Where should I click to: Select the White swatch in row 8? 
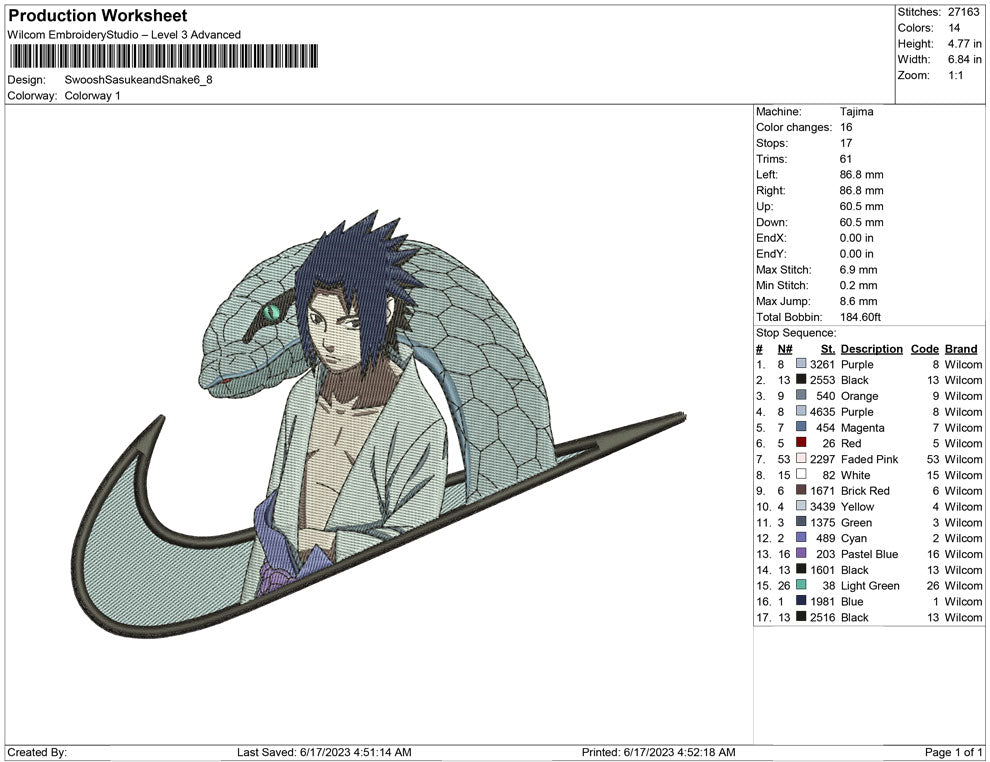point(801,475)
